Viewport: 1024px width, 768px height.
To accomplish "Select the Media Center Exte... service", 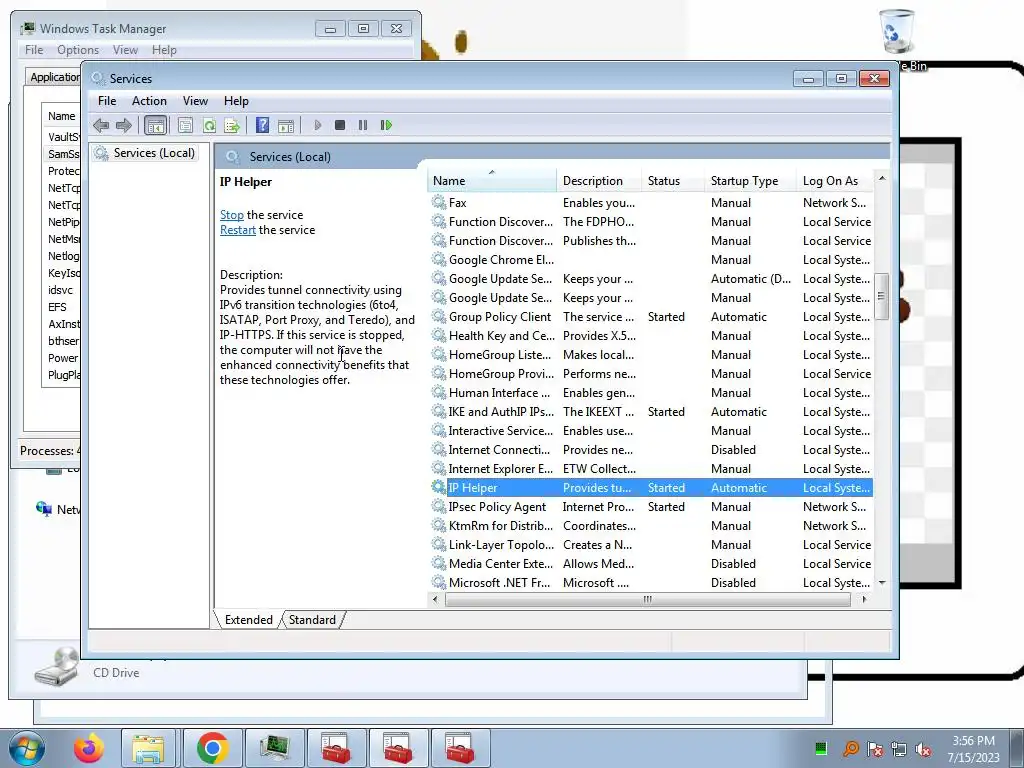I will (x=651, y=564).
